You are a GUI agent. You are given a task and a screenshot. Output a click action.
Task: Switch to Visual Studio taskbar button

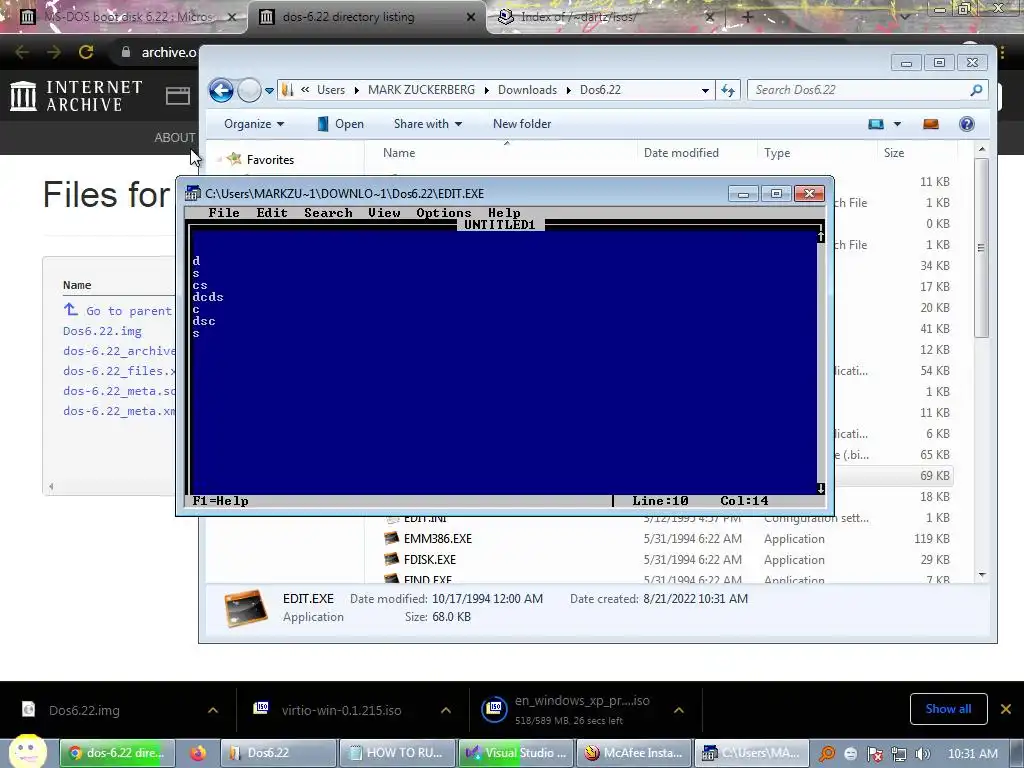(x=516, y=753)
